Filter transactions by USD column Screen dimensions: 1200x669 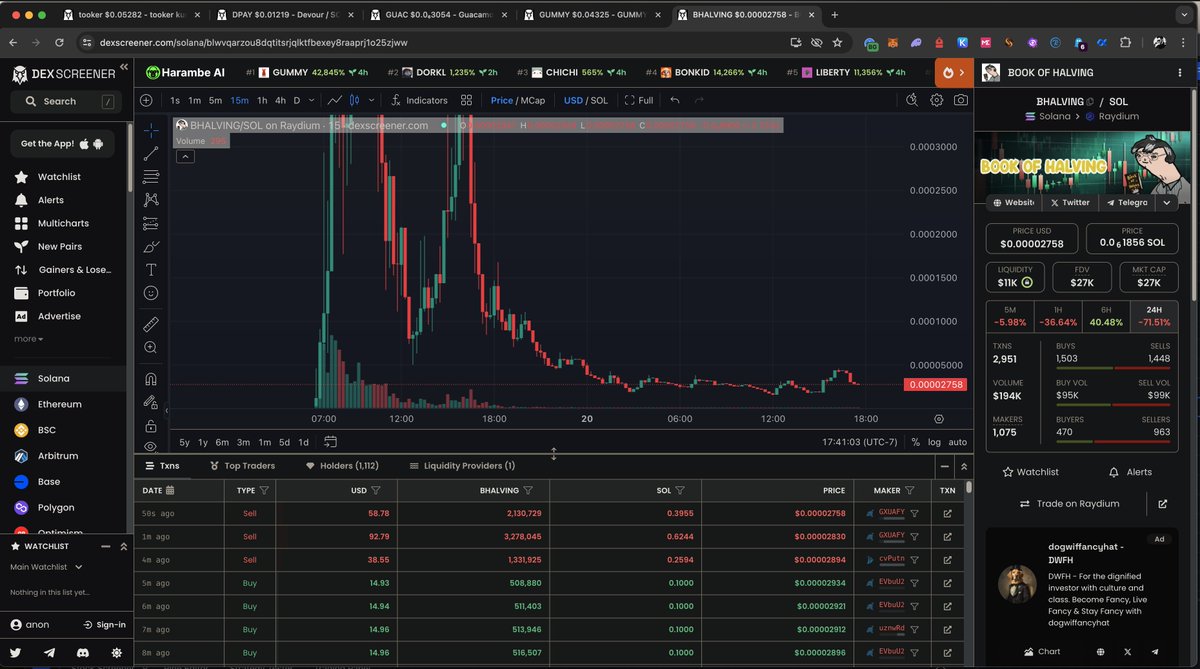376,490
